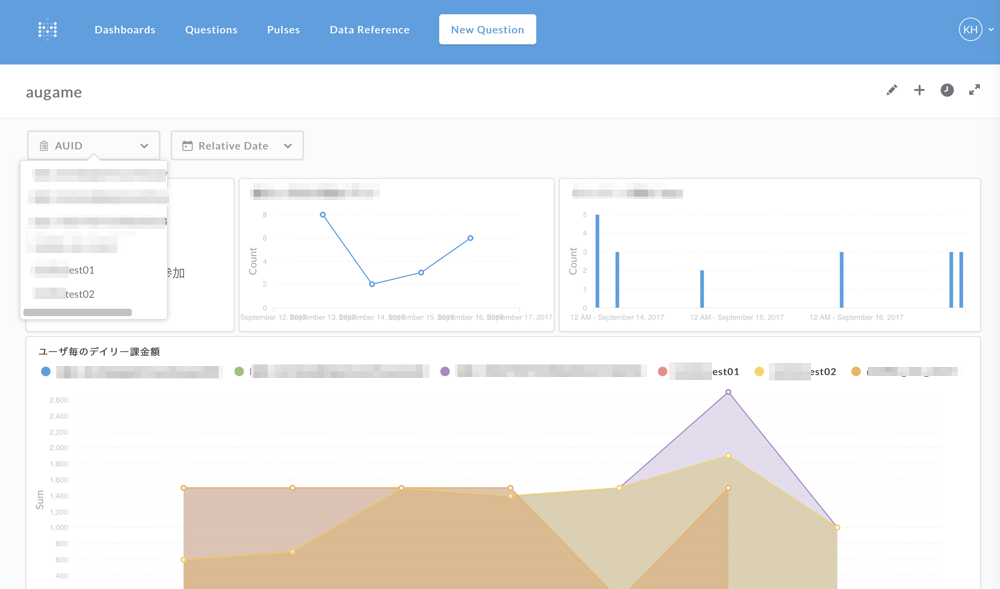Open the Pulses navigation item
Screen dimensions: 1000x589
pyautogui.click(x=283, y=29)
